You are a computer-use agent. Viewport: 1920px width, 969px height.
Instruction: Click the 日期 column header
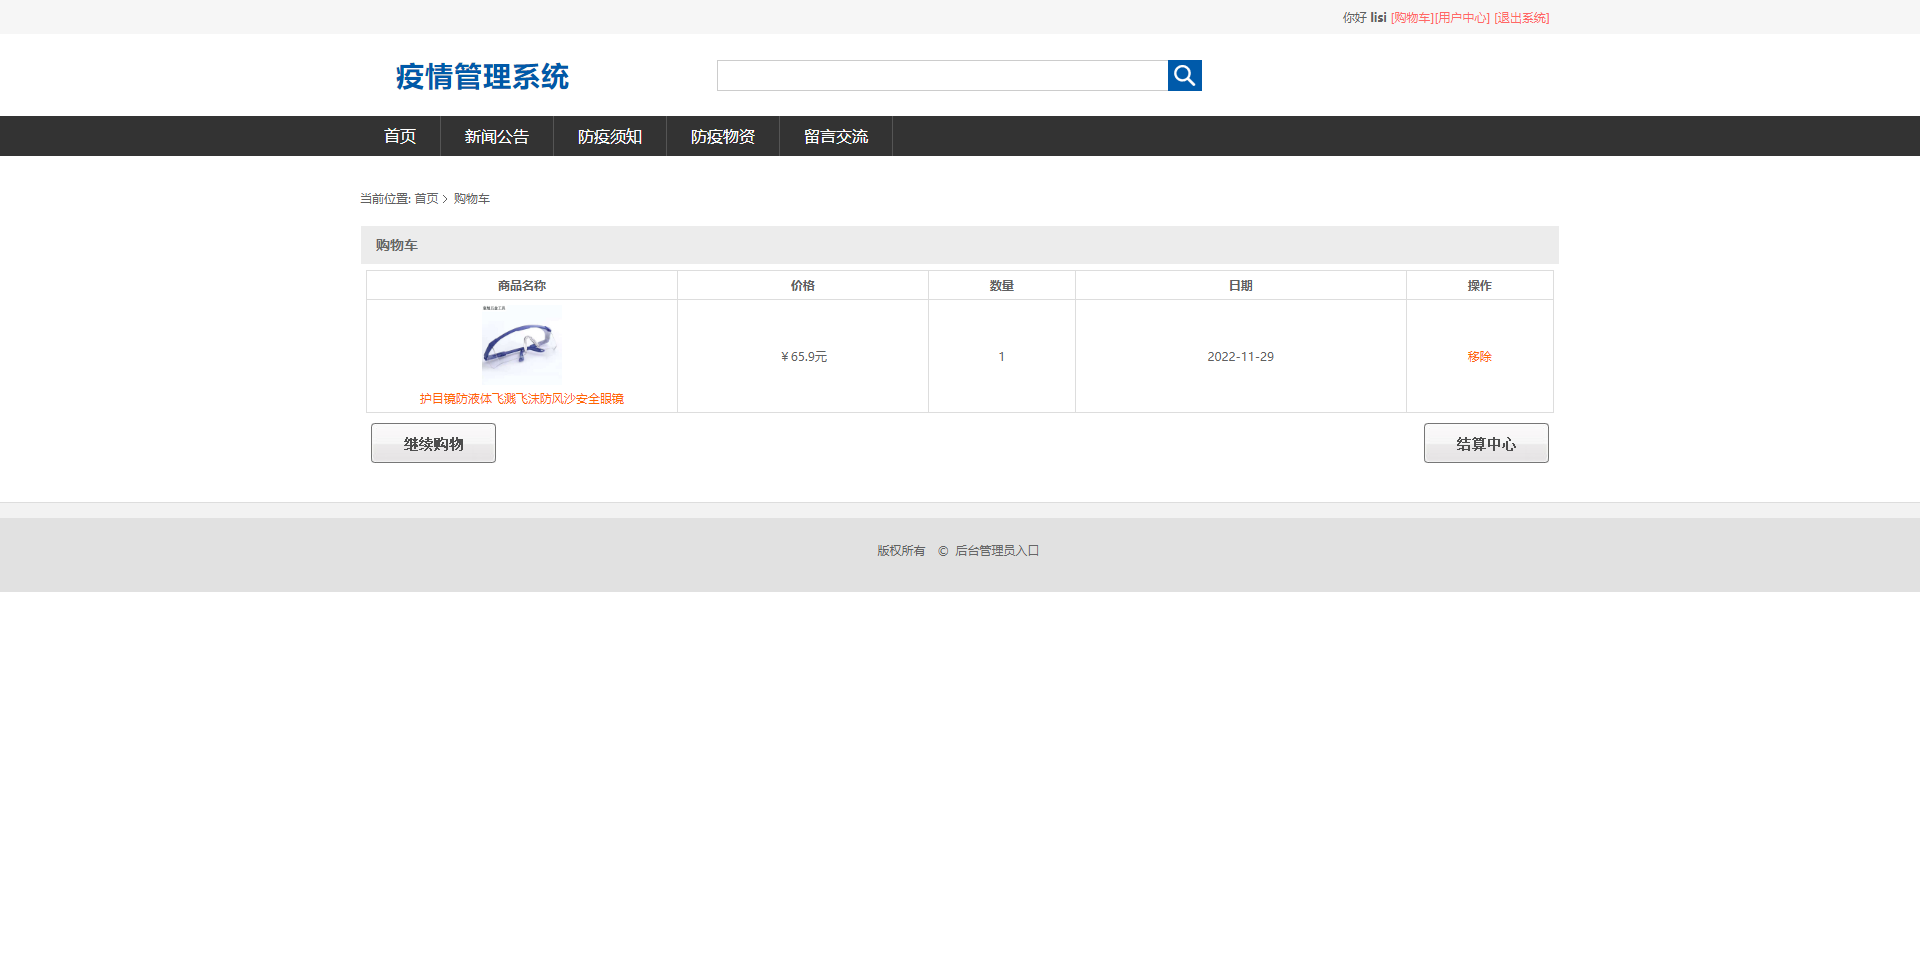[1241, 286]
